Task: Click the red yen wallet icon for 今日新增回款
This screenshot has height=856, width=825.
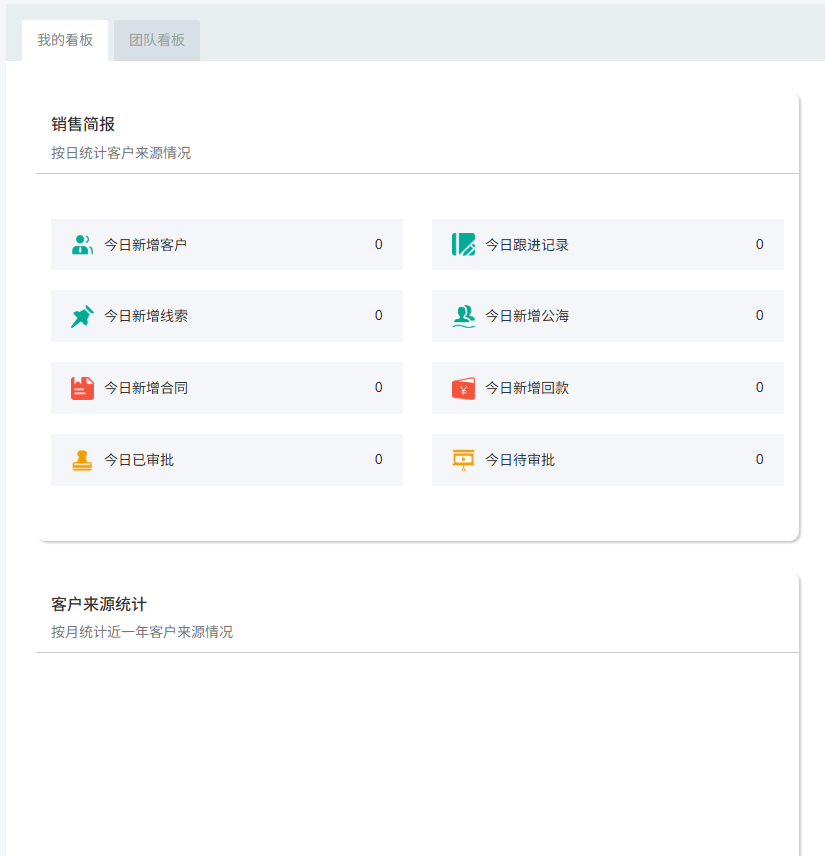Action: point(463,388)
